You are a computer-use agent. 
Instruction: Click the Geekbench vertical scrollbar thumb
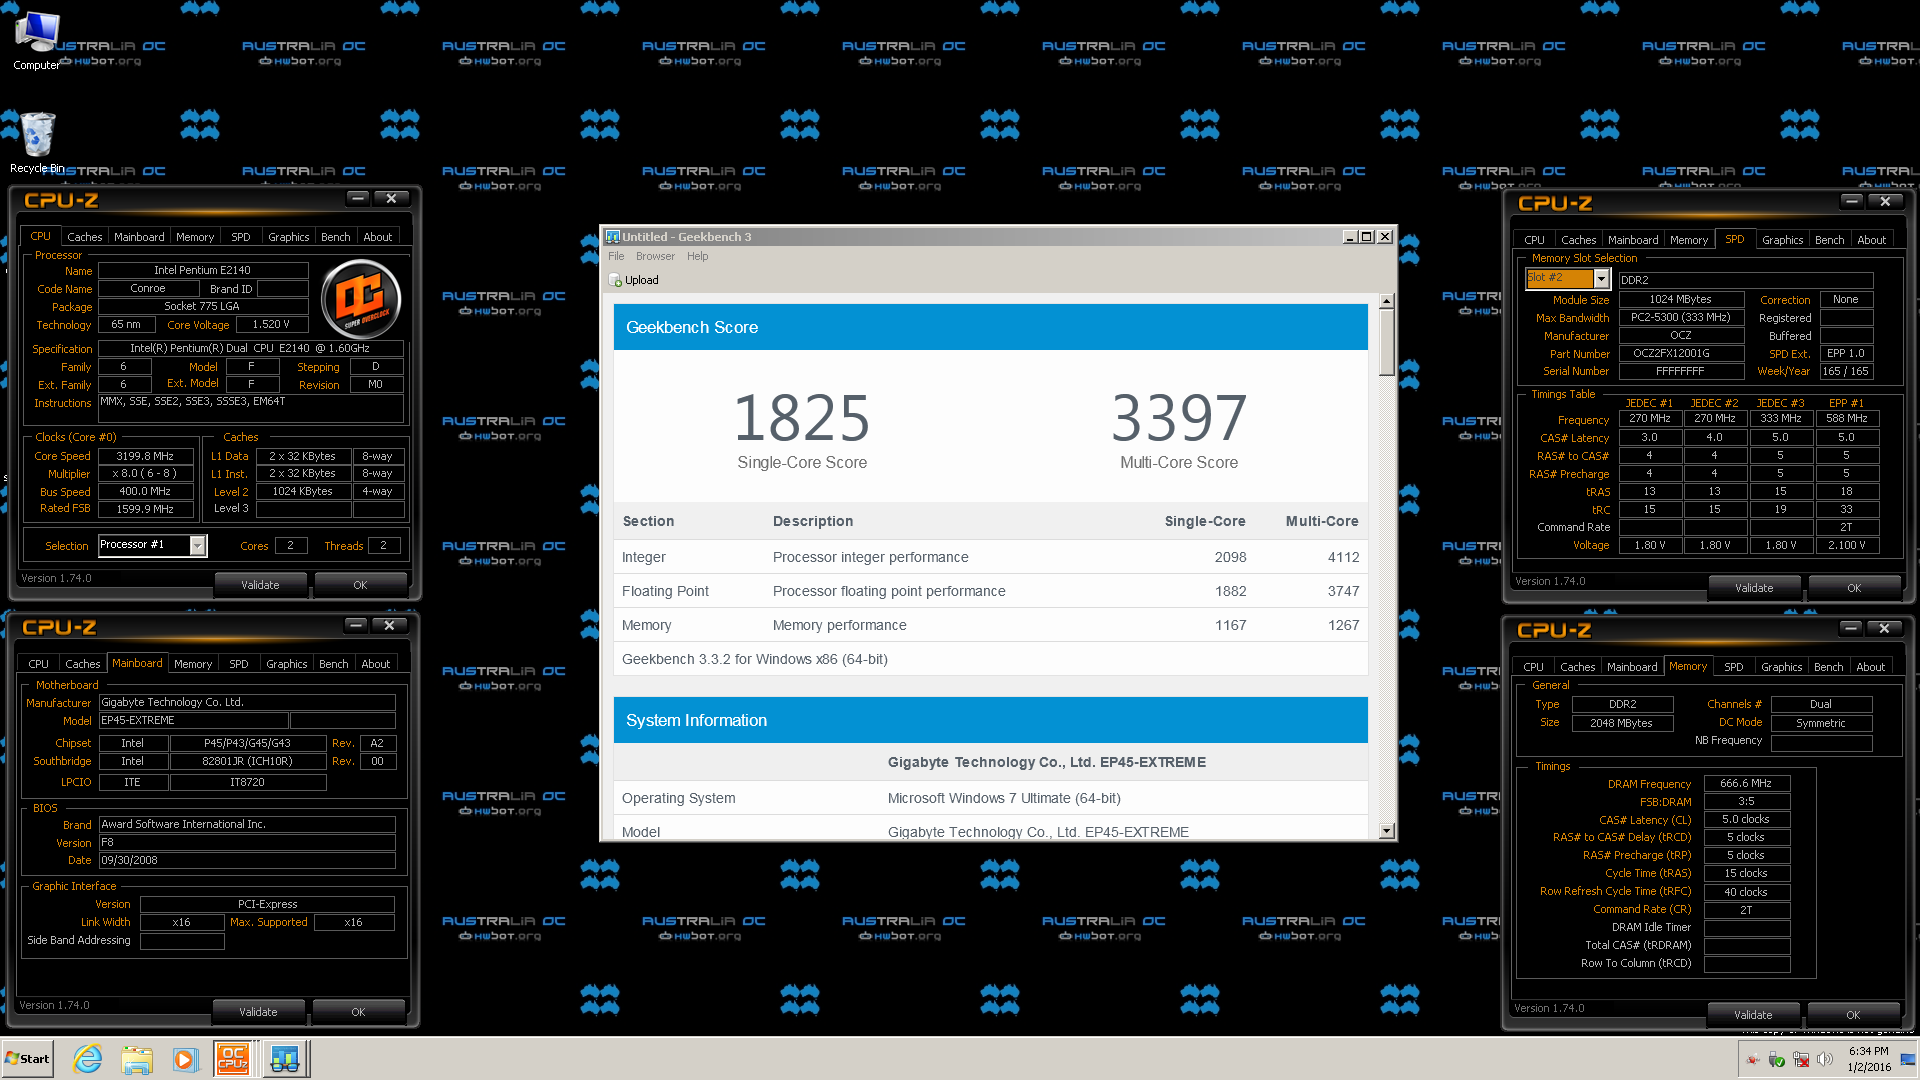pos(1386,342)
